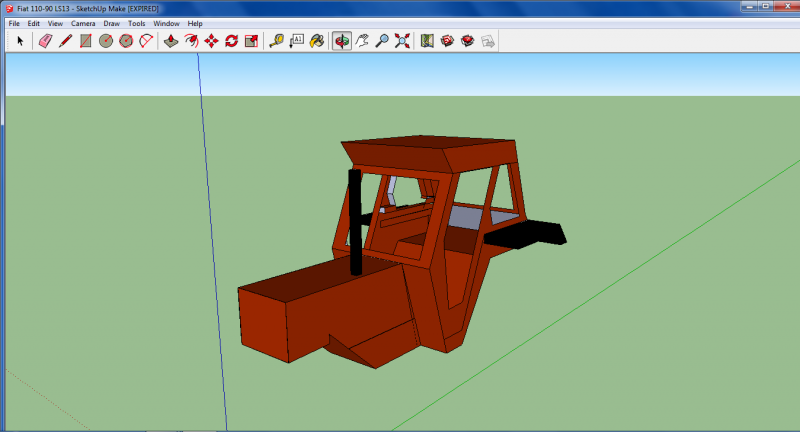
Task: Select the Rotate tool
Action: click(232, 41)
